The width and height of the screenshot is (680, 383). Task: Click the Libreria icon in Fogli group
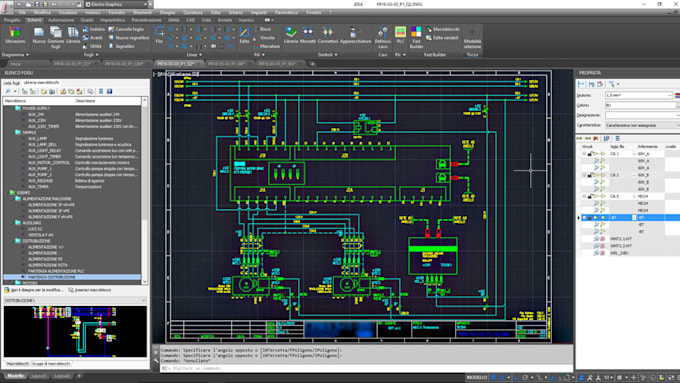[73, 35]
